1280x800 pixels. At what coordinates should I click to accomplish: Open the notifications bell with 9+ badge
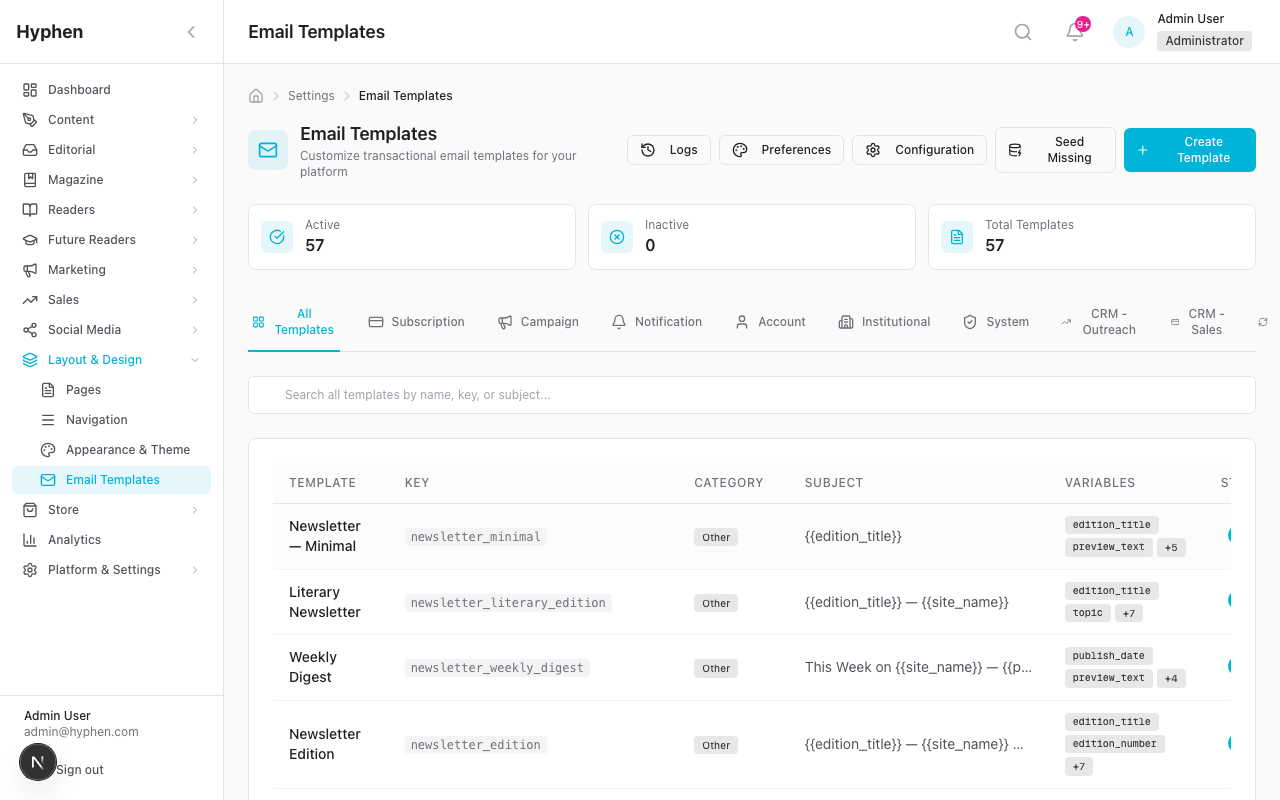(1074, 32)
